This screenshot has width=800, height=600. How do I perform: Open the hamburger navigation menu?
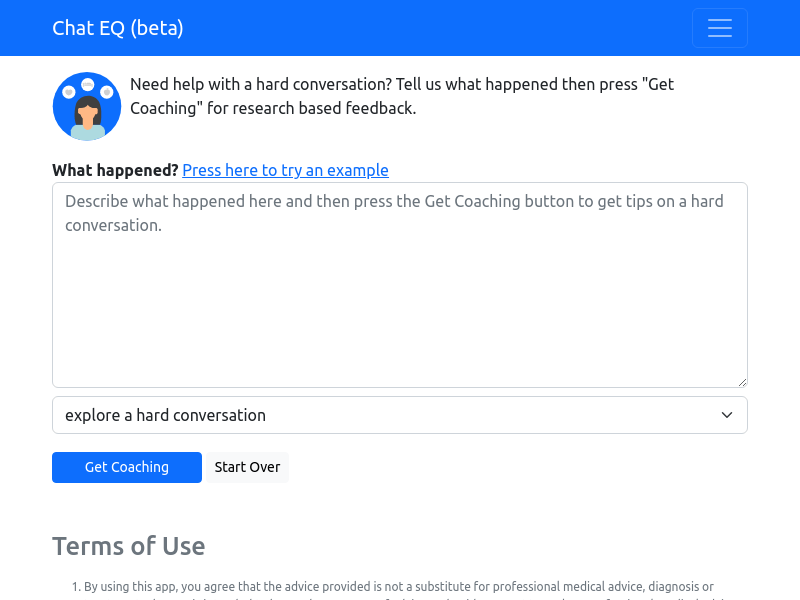[x=719, y=28]
